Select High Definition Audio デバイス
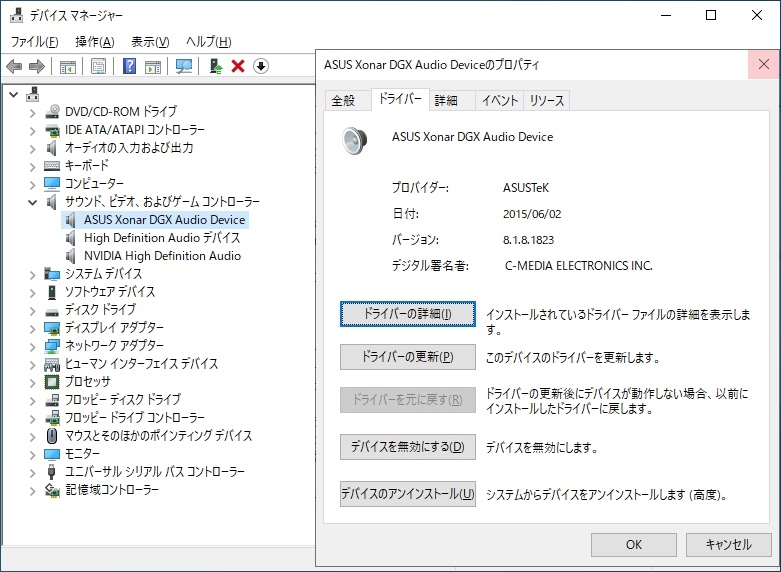 tap(162, 238)
